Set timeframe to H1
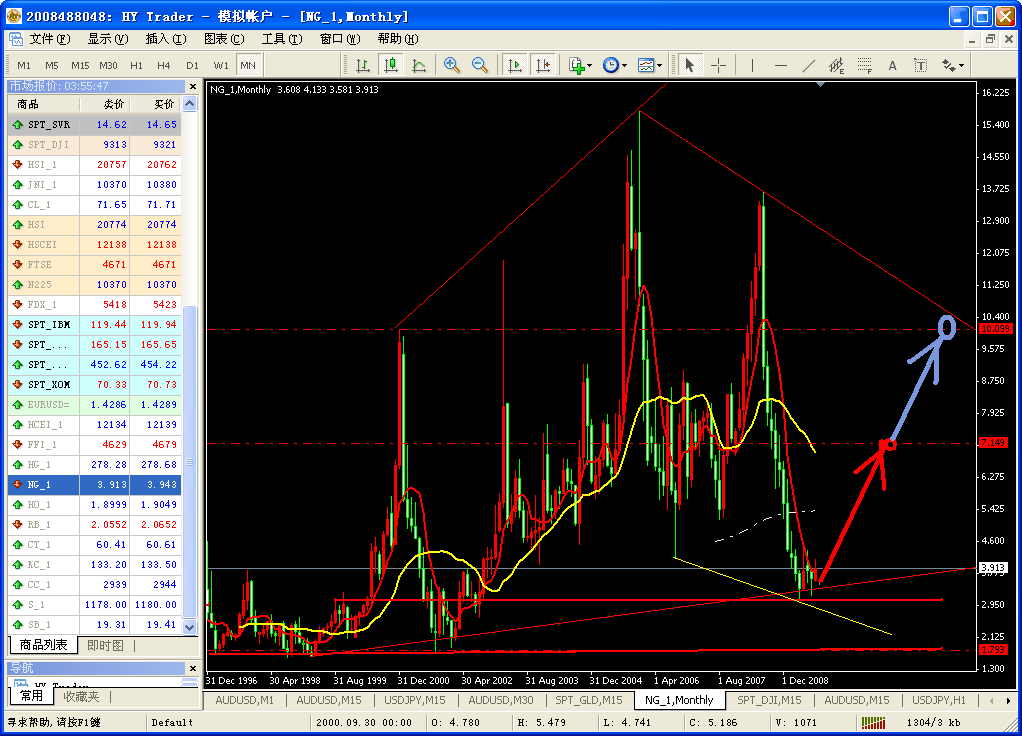The width and height of the screenshot is (1022, 736). pos(136,65)
